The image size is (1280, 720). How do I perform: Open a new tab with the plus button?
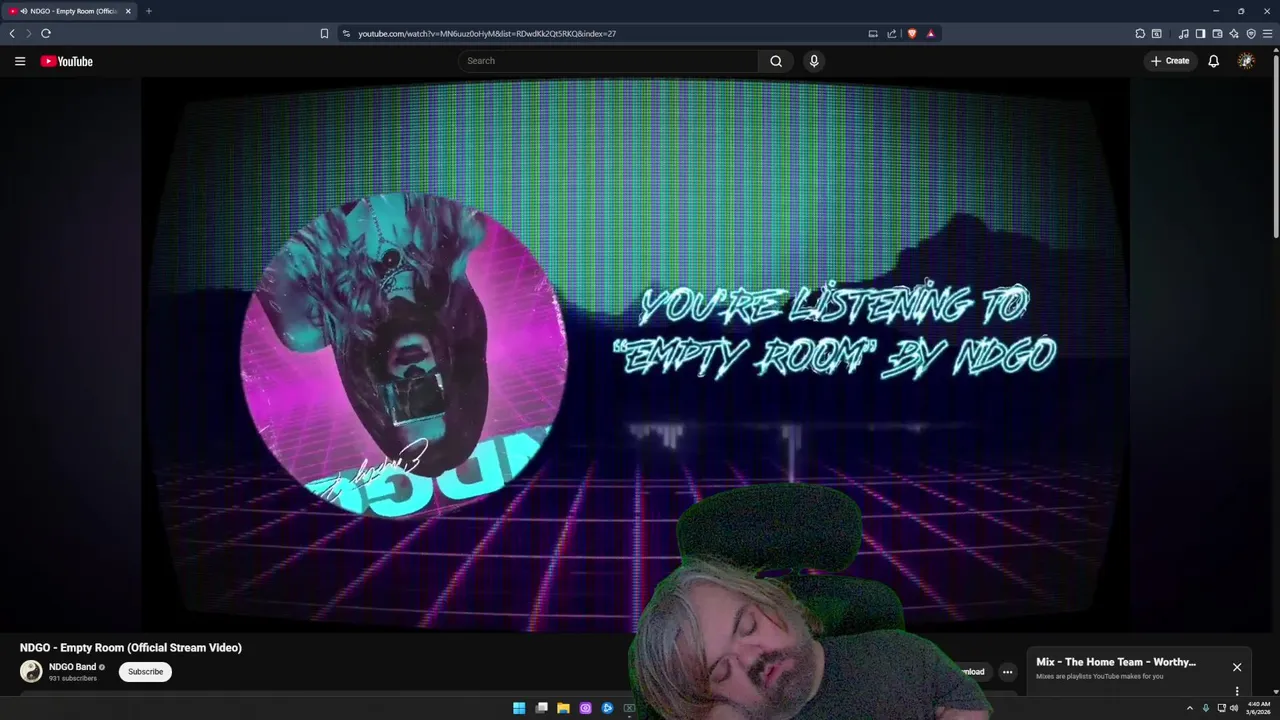coord(149,11)
